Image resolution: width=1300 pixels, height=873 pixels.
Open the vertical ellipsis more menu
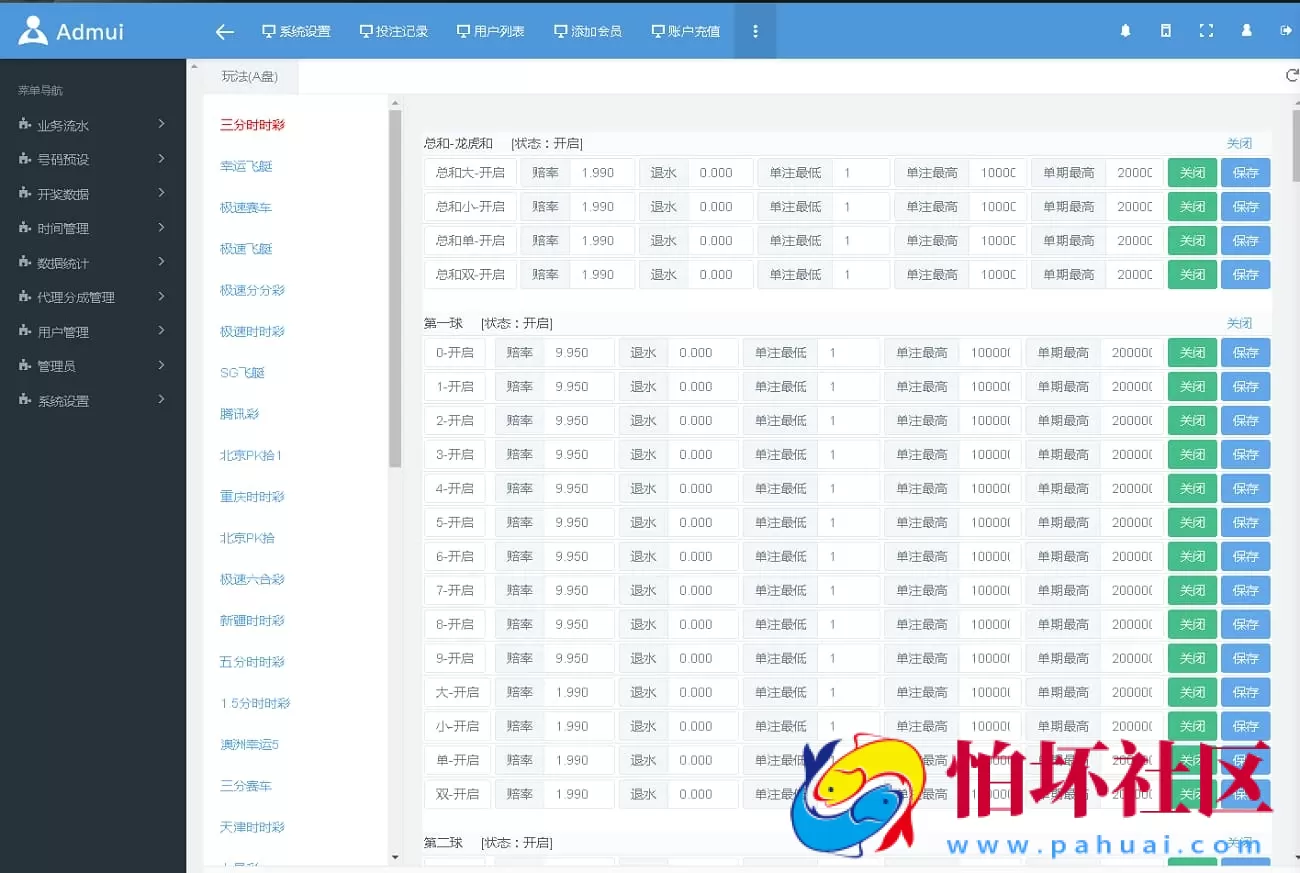point(755,31)
